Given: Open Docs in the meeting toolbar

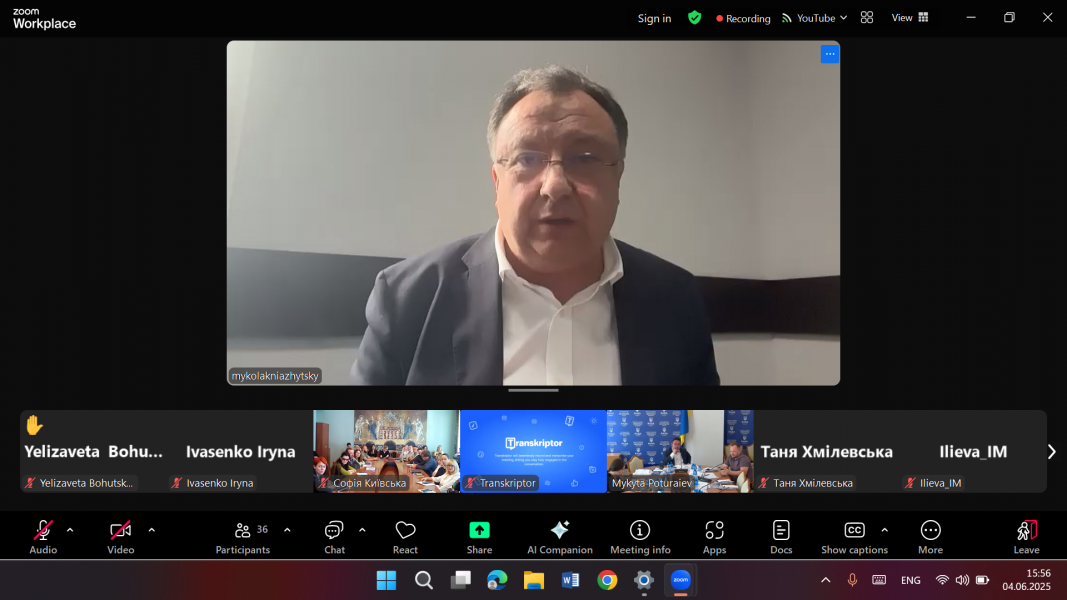Looking at the screenshot, I should click(x=781, y=536).
